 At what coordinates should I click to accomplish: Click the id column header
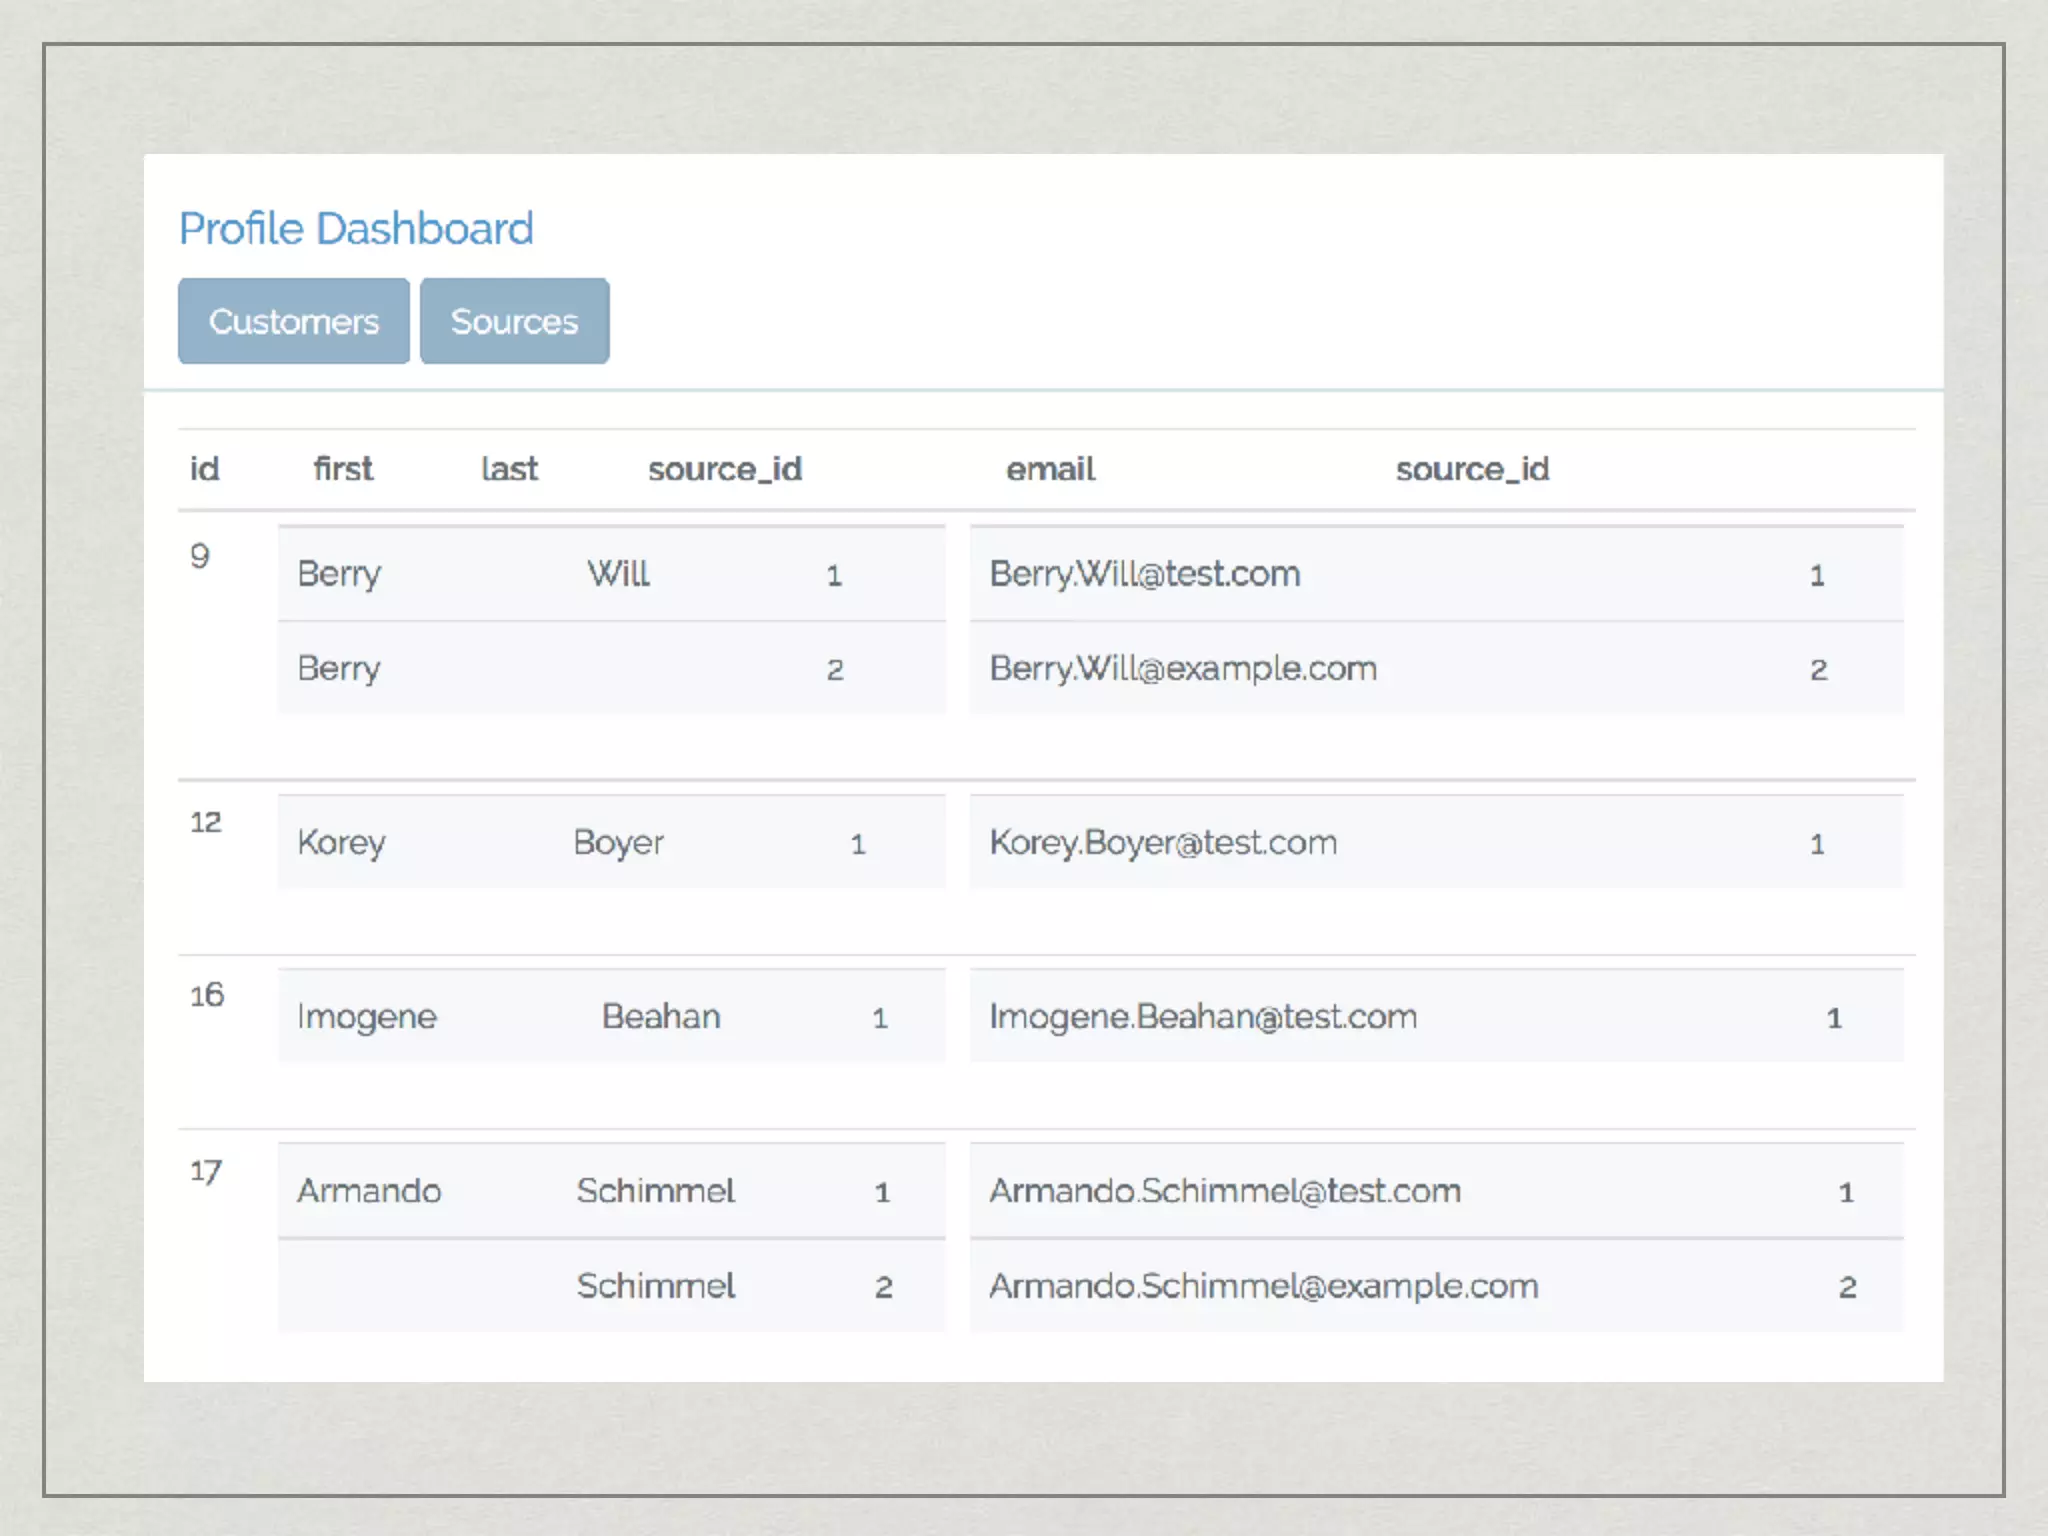pos(204,469)
